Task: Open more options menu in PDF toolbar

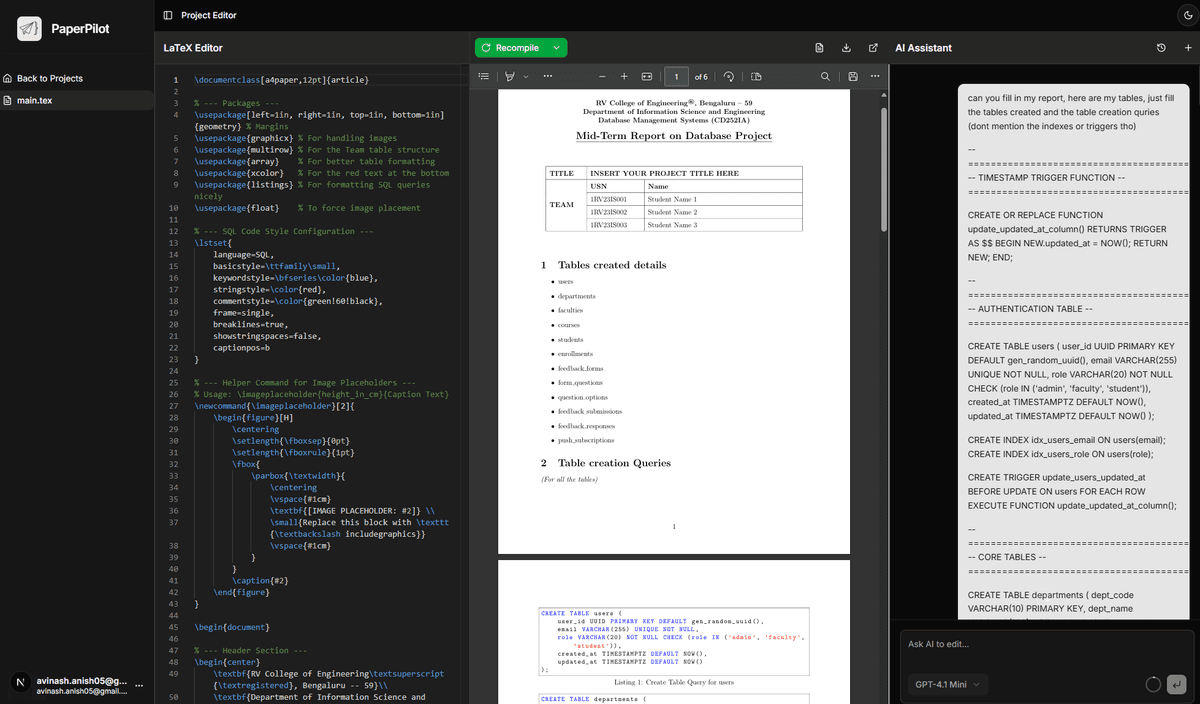Action: coord(874,76)
